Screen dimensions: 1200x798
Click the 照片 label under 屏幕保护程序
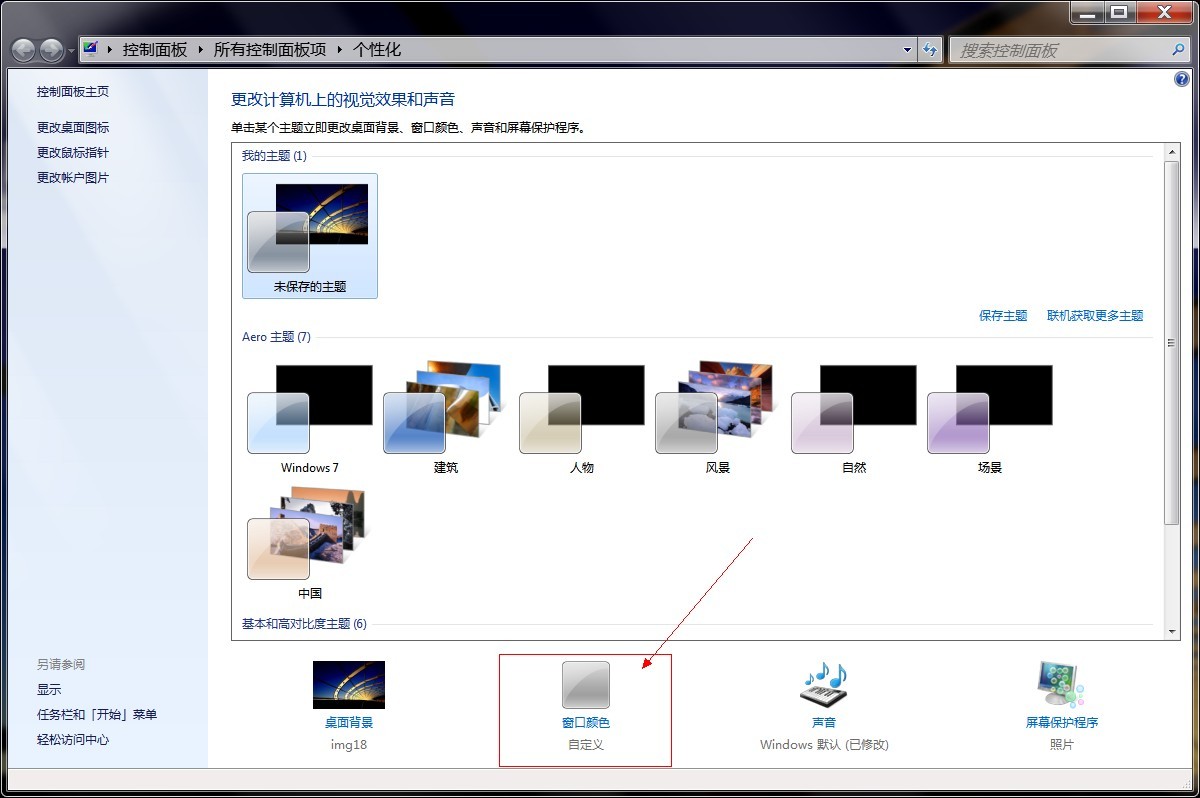[x=1062, y=745]
